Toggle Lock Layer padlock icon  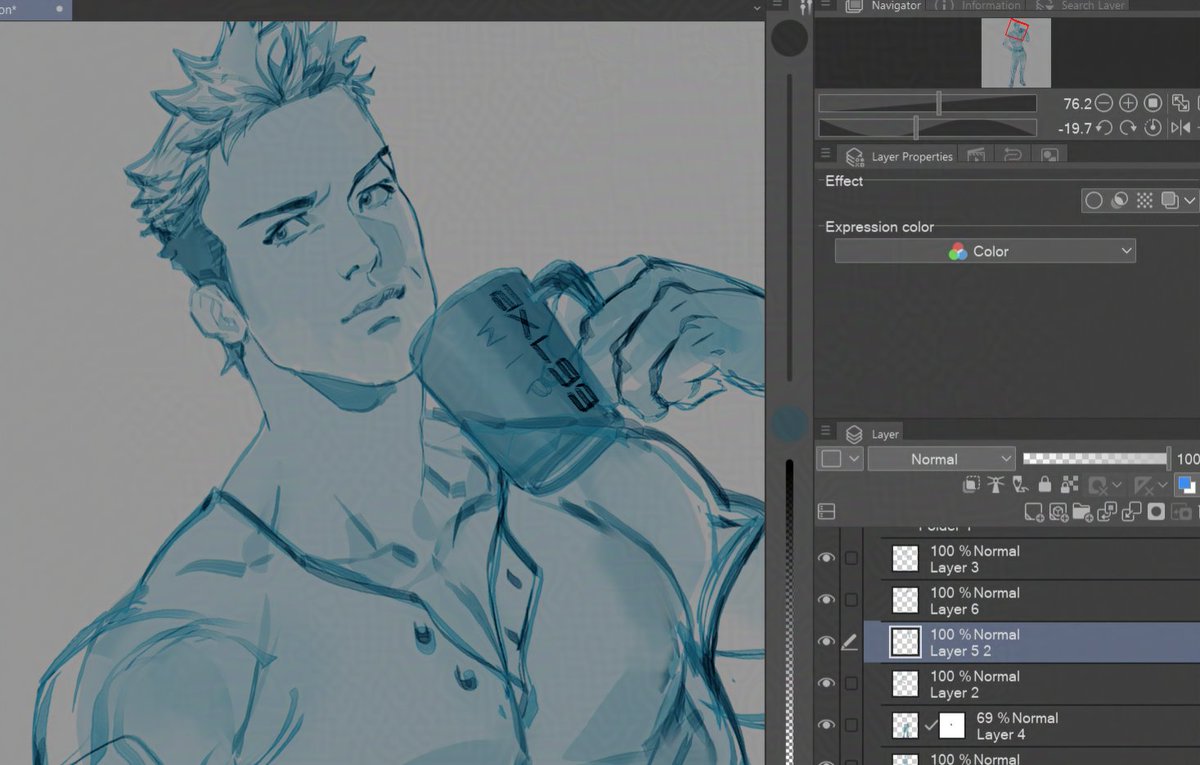(x=1045, y=485)
